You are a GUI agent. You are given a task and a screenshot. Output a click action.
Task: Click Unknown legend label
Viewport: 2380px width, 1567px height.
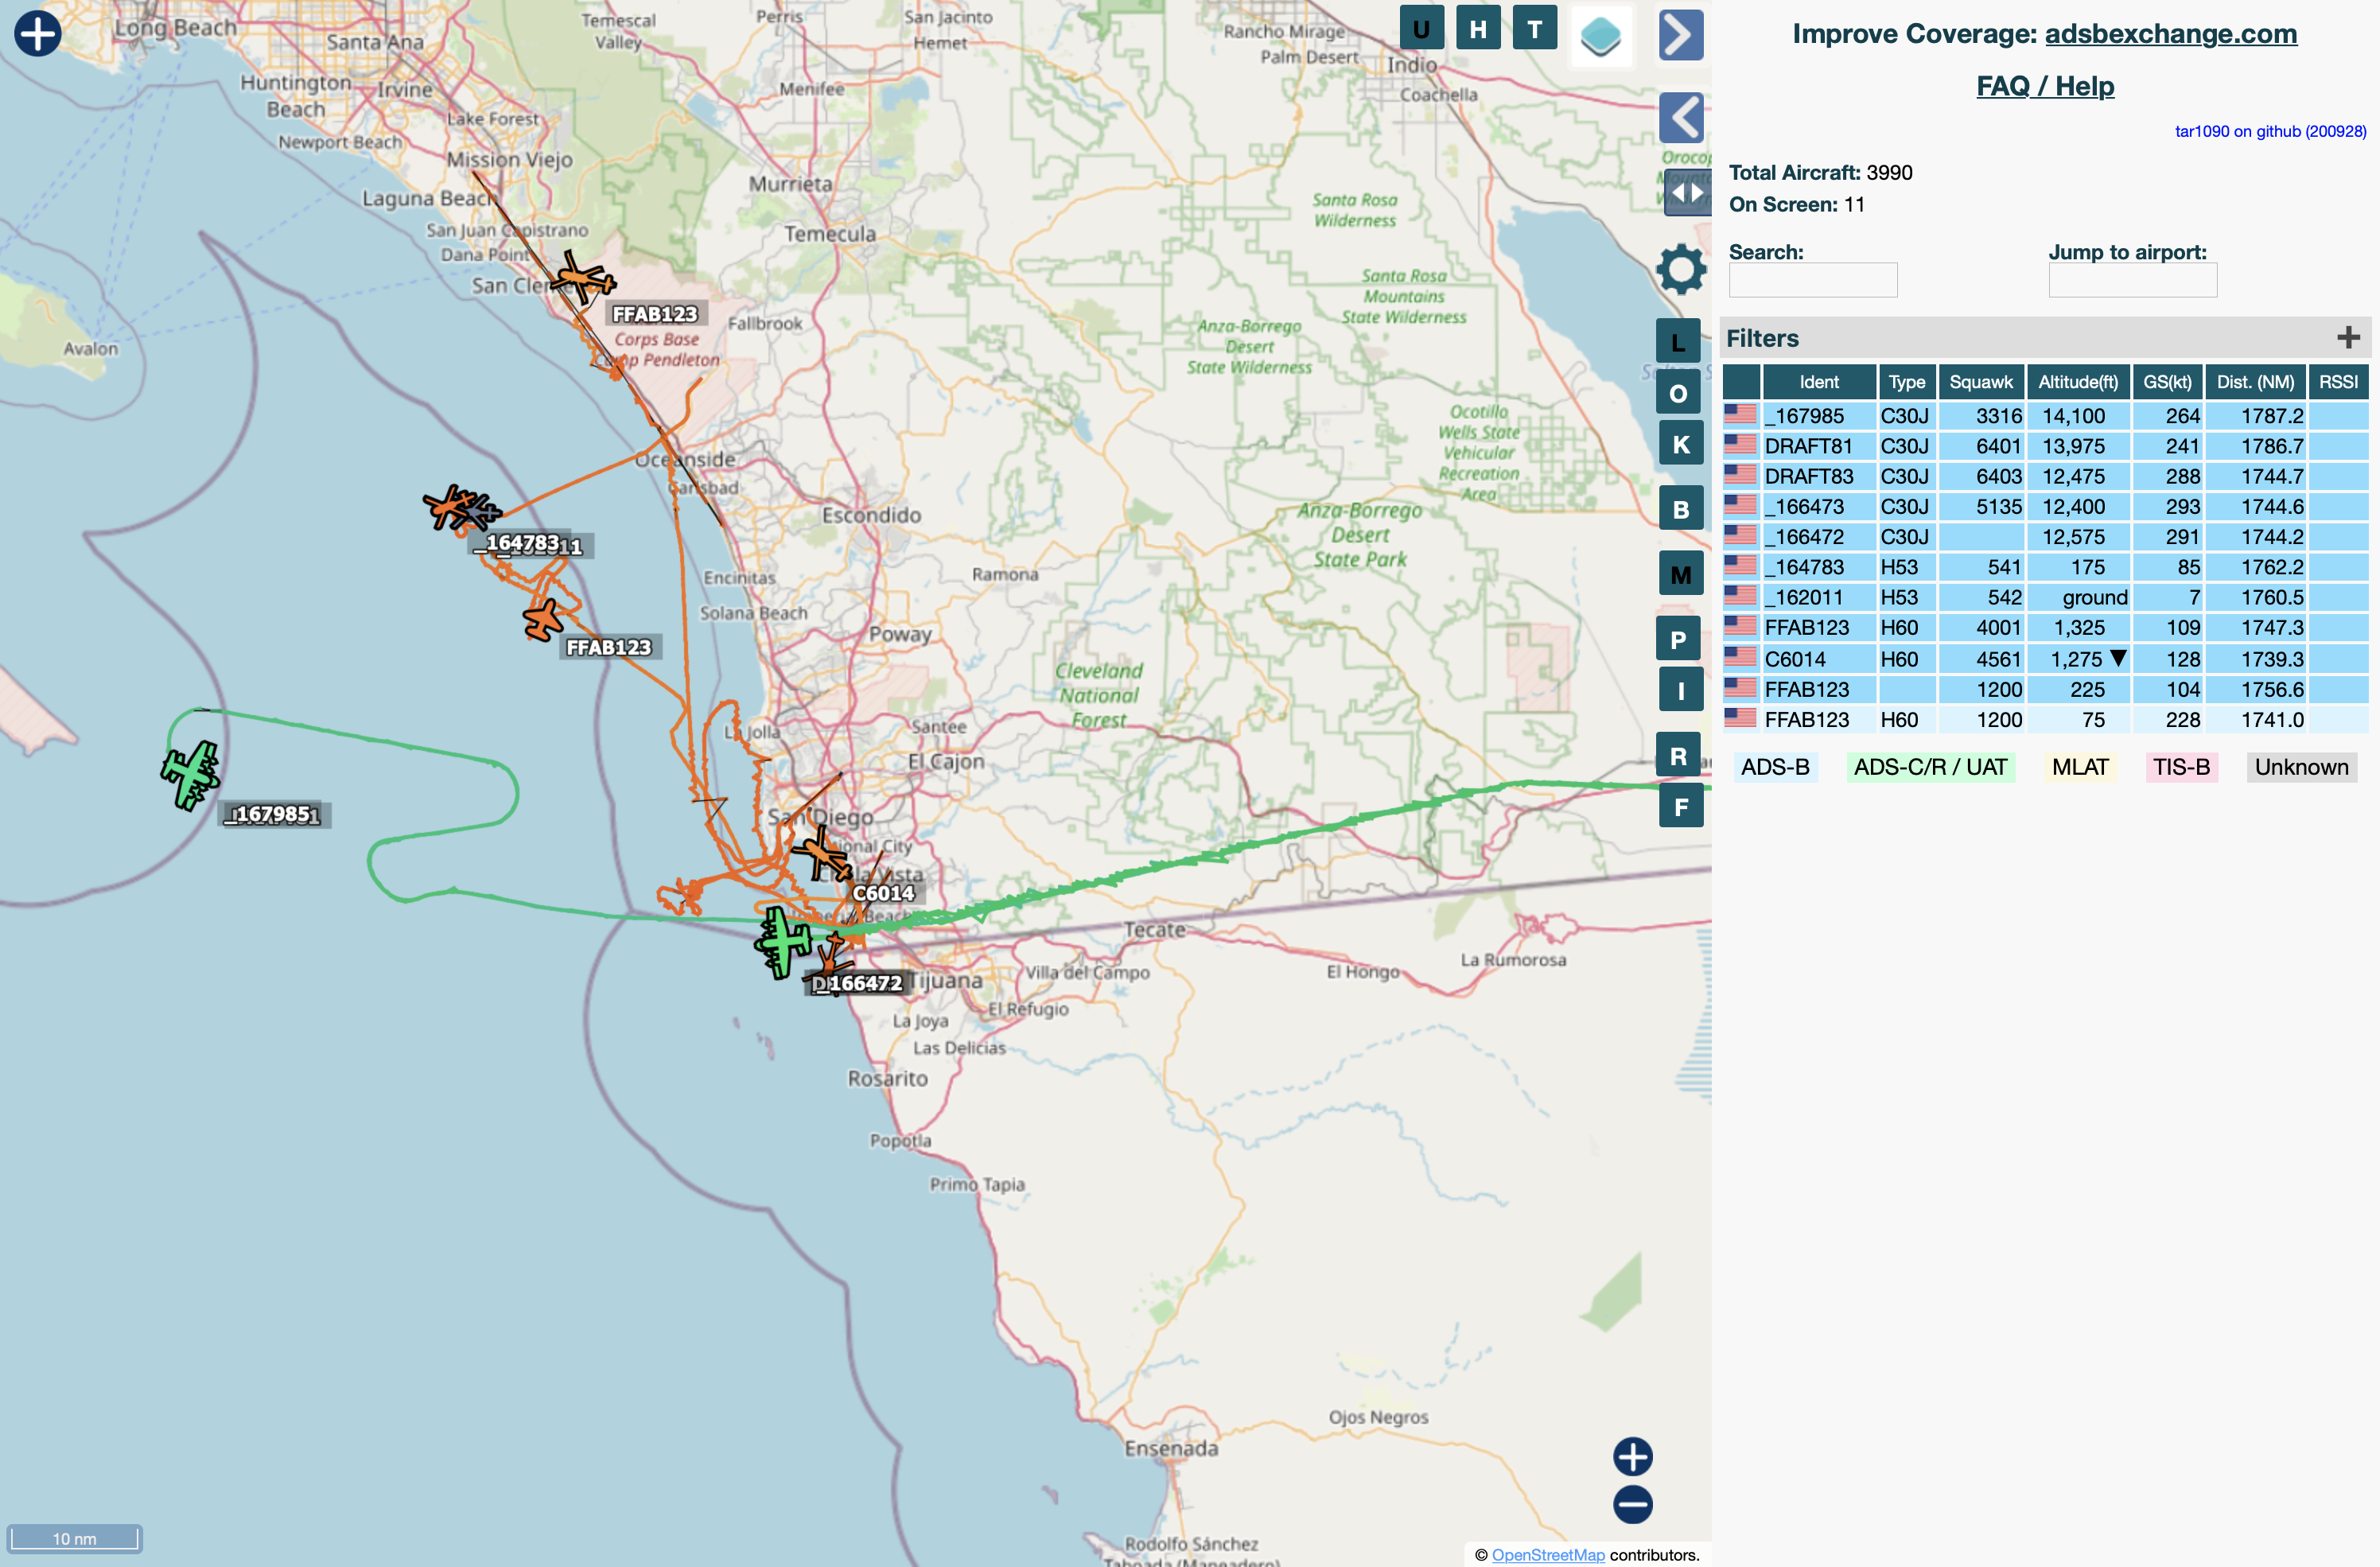pyautogui.click(x=2301, y=767)
